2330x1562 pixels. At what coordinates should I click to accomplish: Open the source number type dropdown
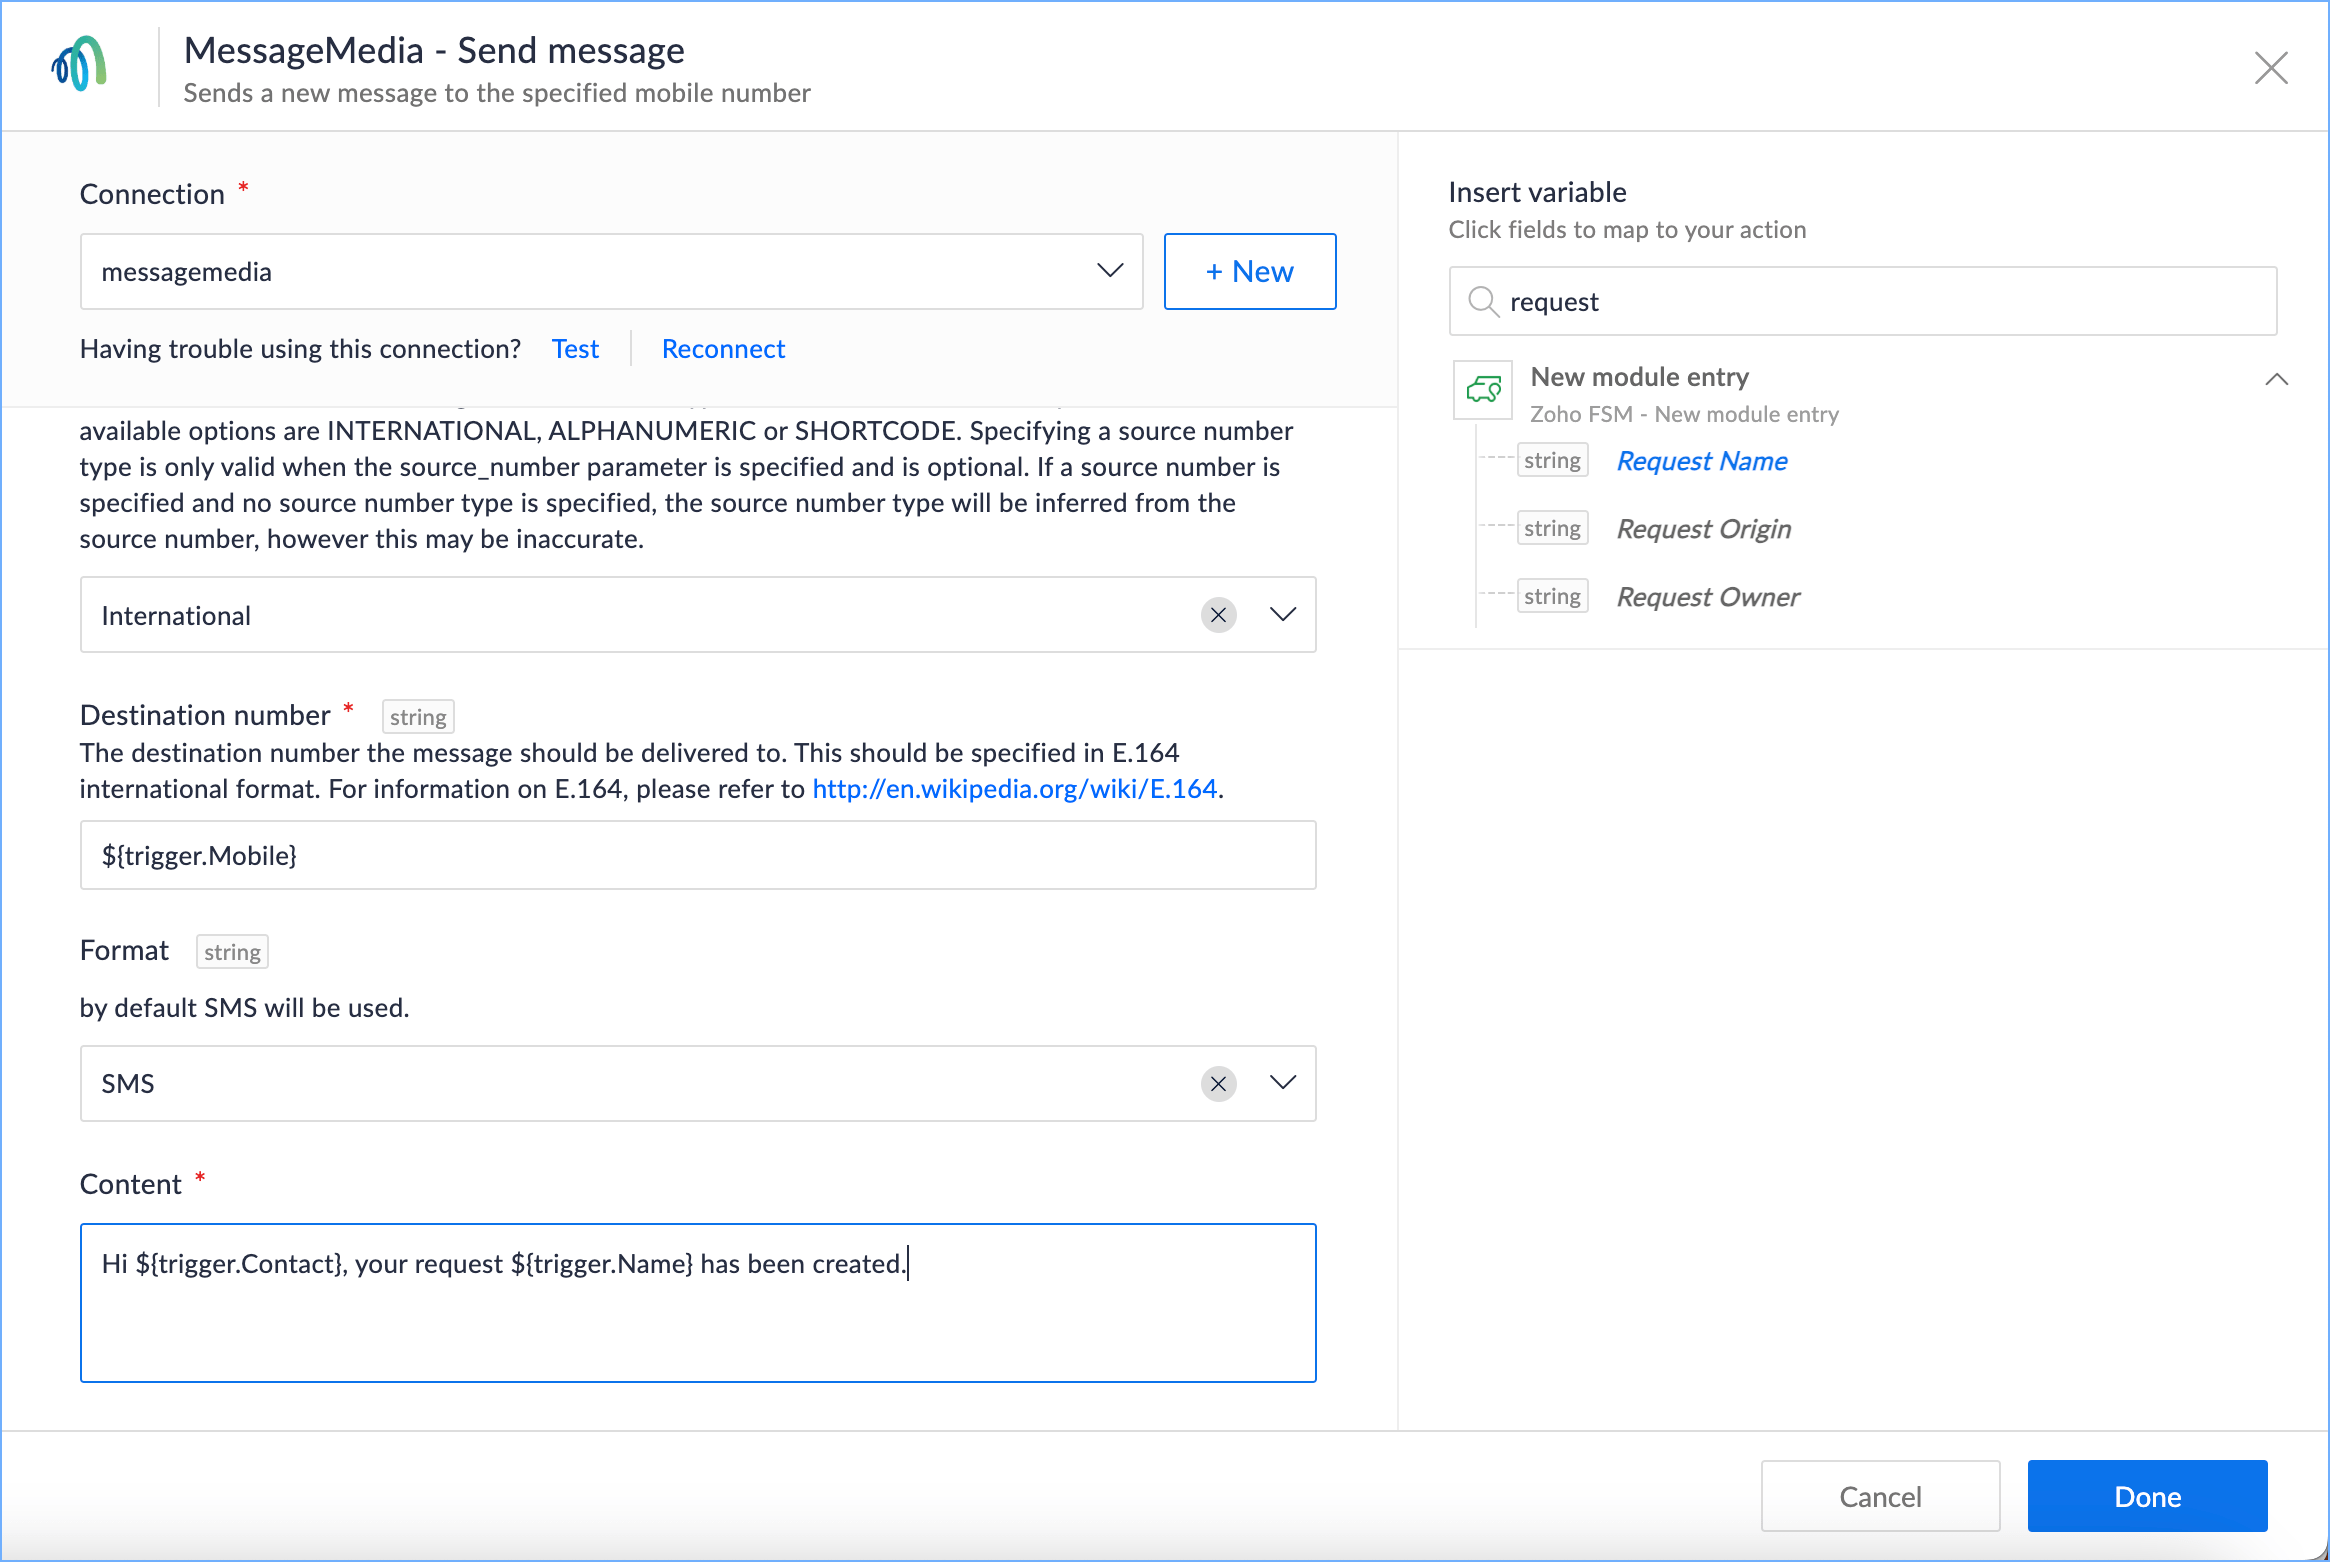pos(1282,615)
